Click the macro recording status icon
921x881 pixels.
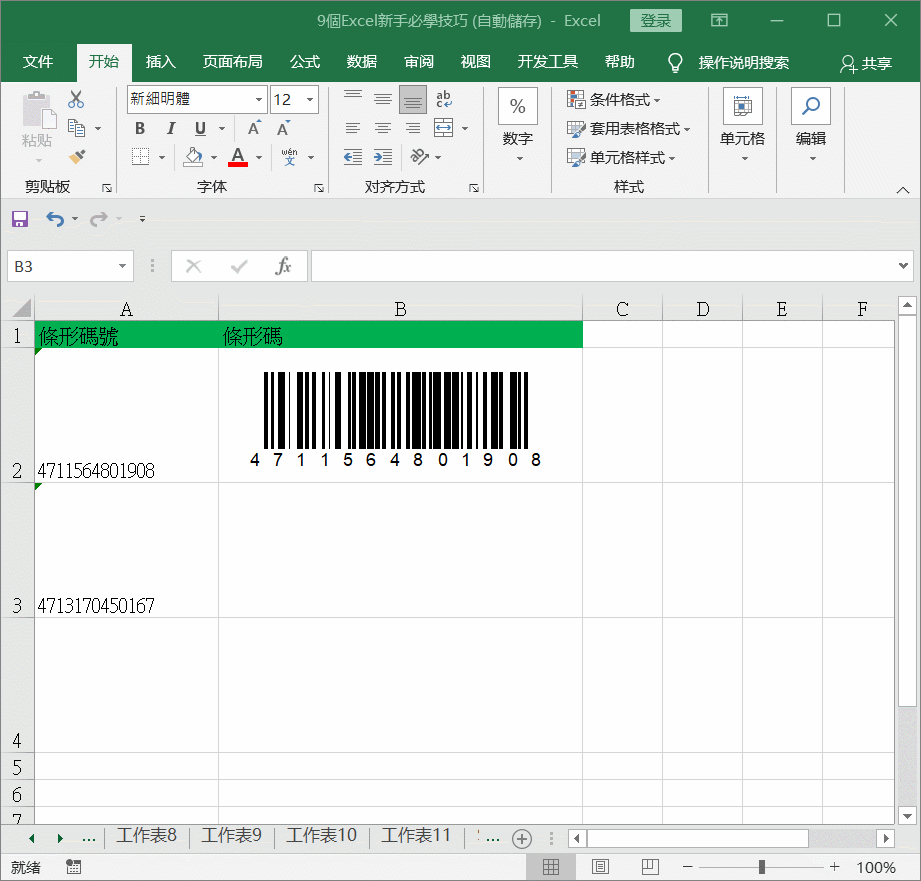coord(73,867)
